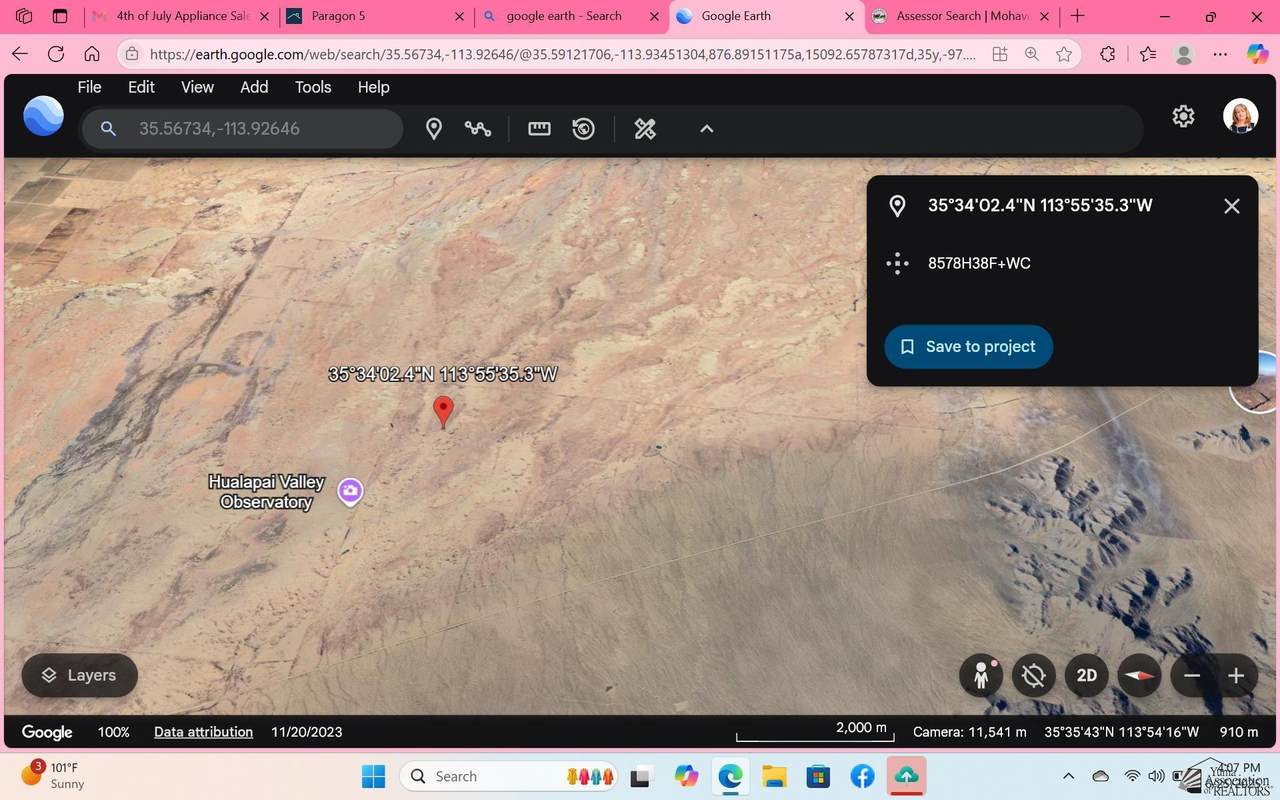Screen dimensions: 1280x800
Task: Show hidden system tray icons
Action: [1068, 777]
